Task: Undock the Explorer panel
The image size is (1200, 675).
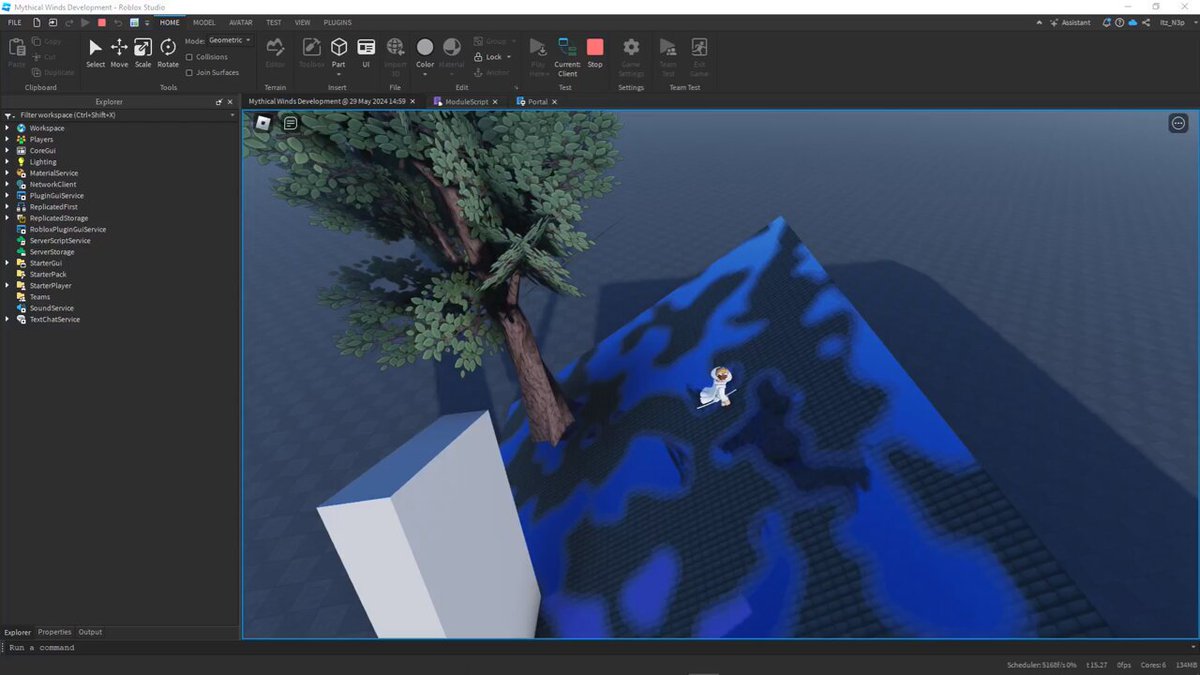Action: [x=219, y=102]
